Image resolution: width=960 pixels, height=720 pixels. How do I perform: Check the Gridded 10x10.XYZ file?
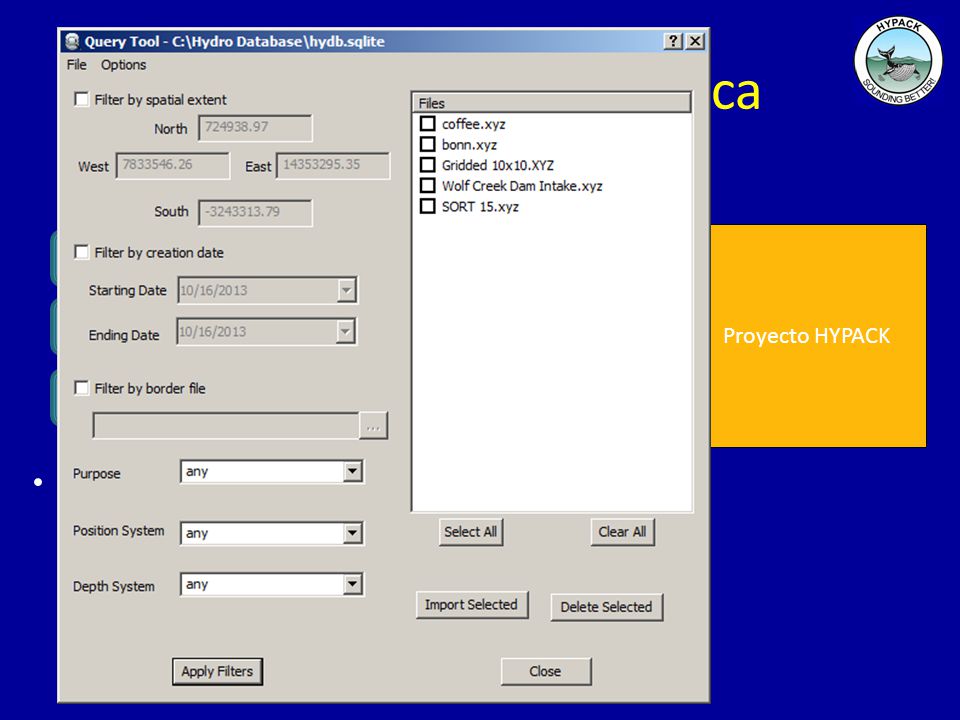click(x=427, y=165)
